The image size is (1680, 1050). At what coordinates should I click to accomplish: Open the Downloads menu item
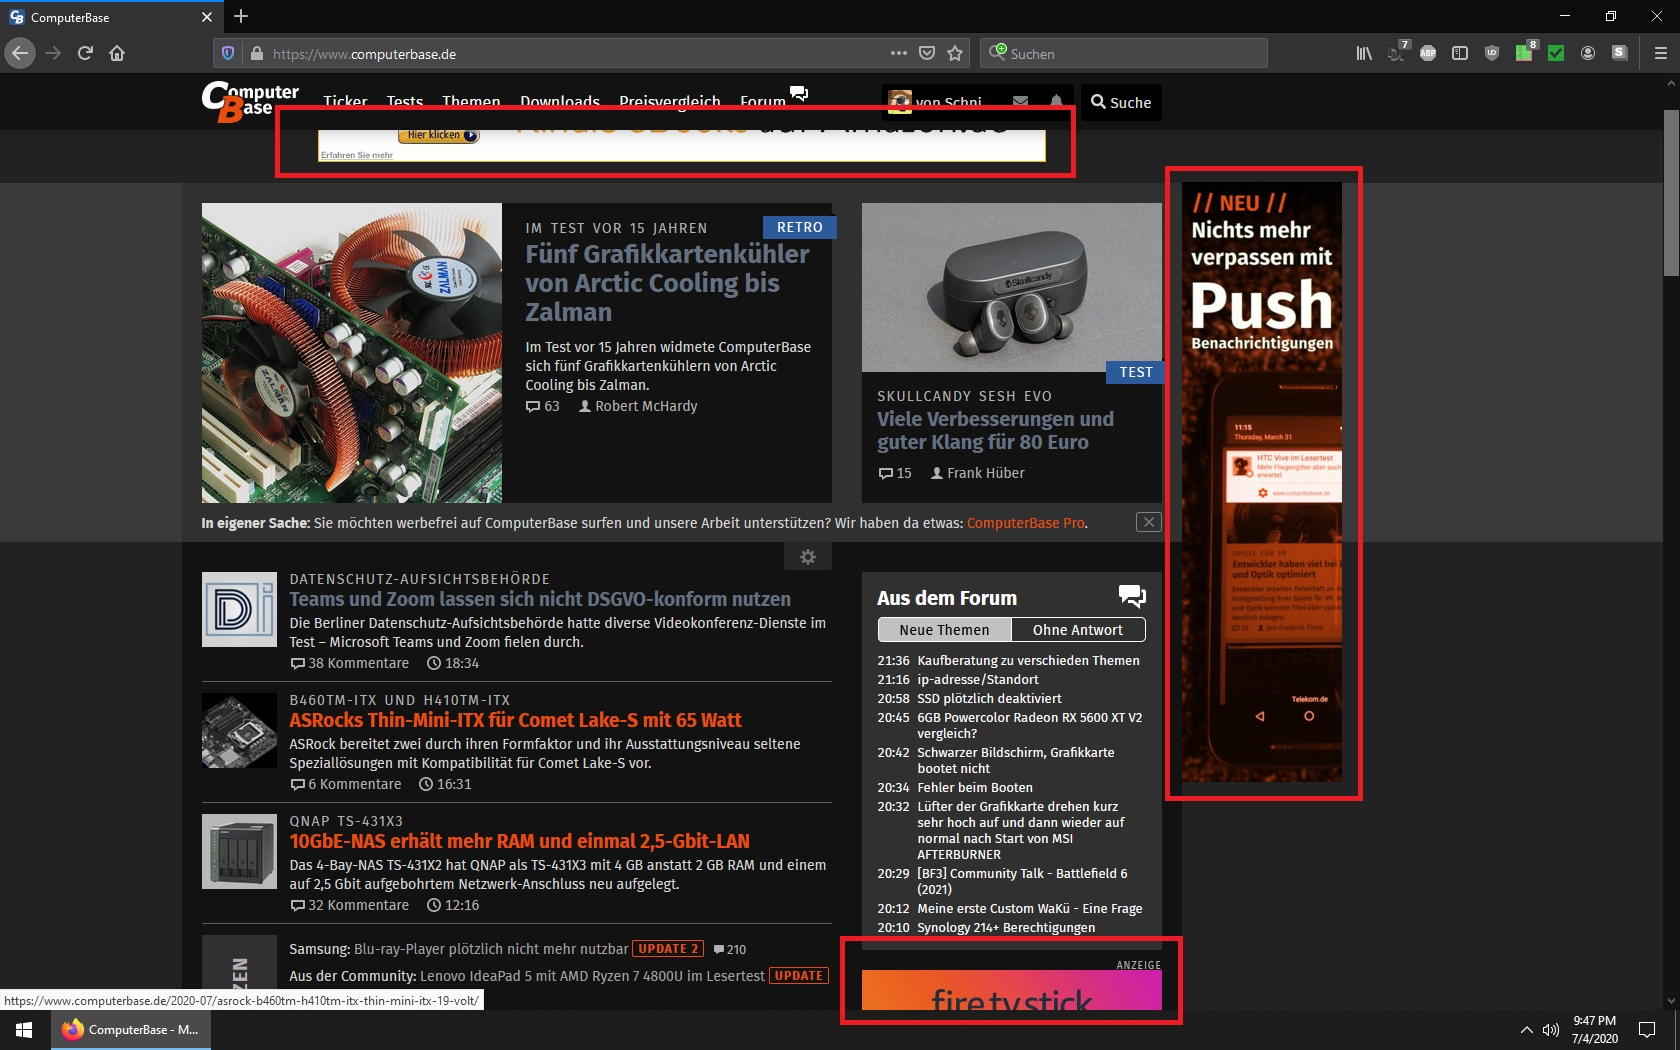pos(559,102)
